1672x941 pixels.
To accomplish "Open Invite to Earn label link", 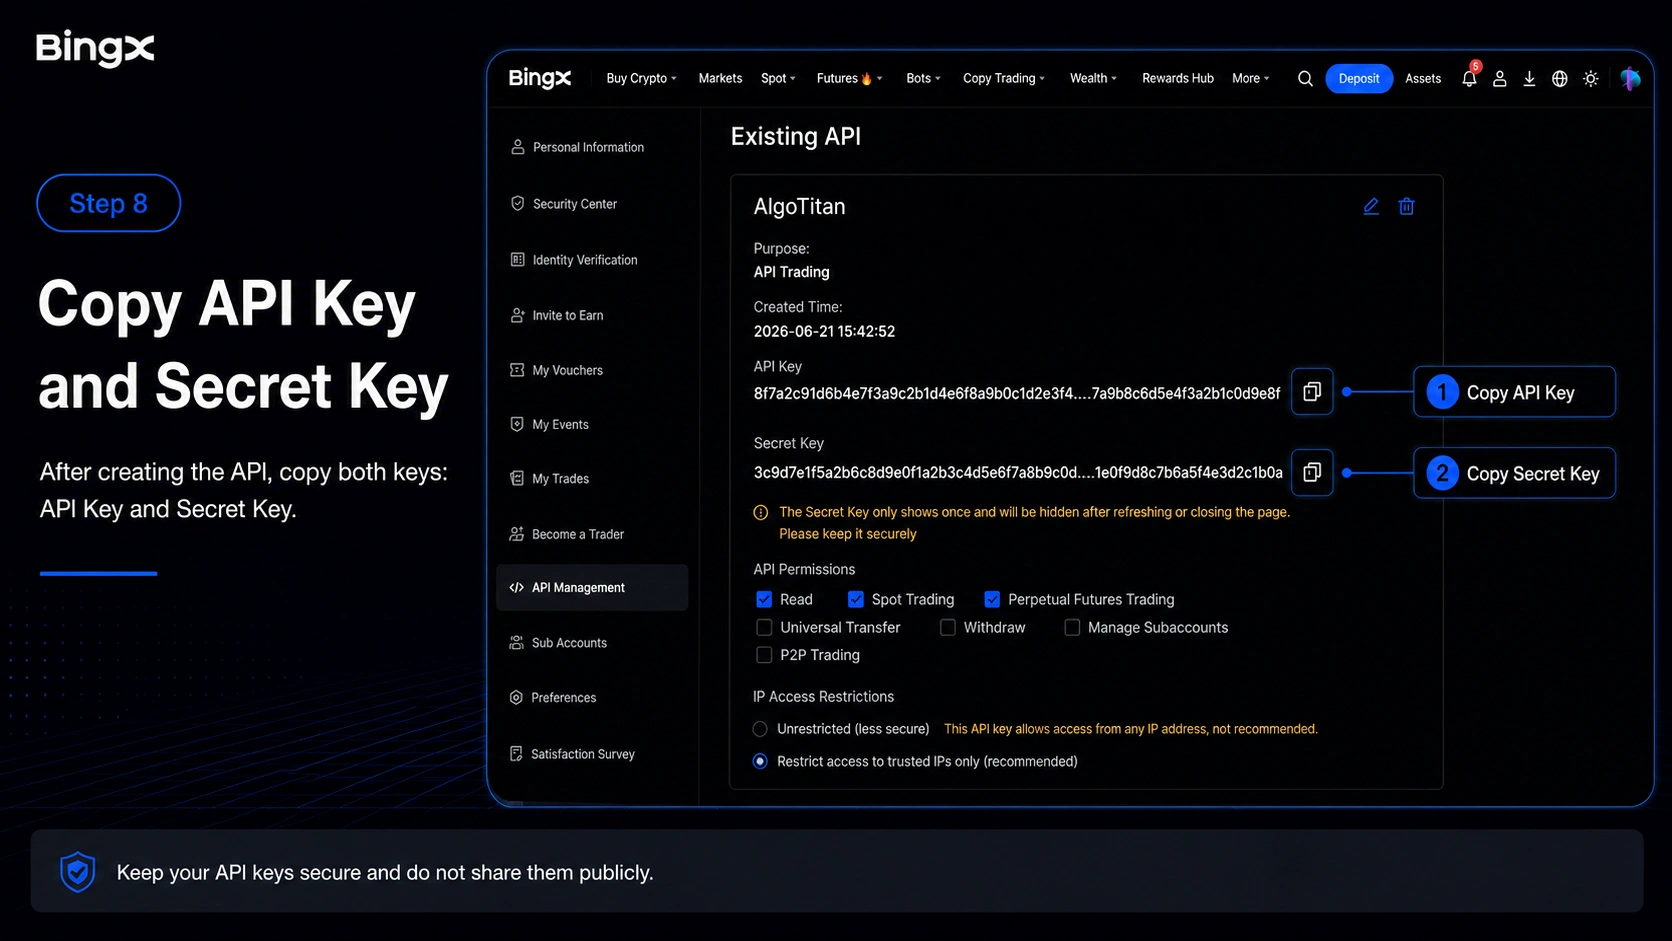I will click(x=568, y=315).
